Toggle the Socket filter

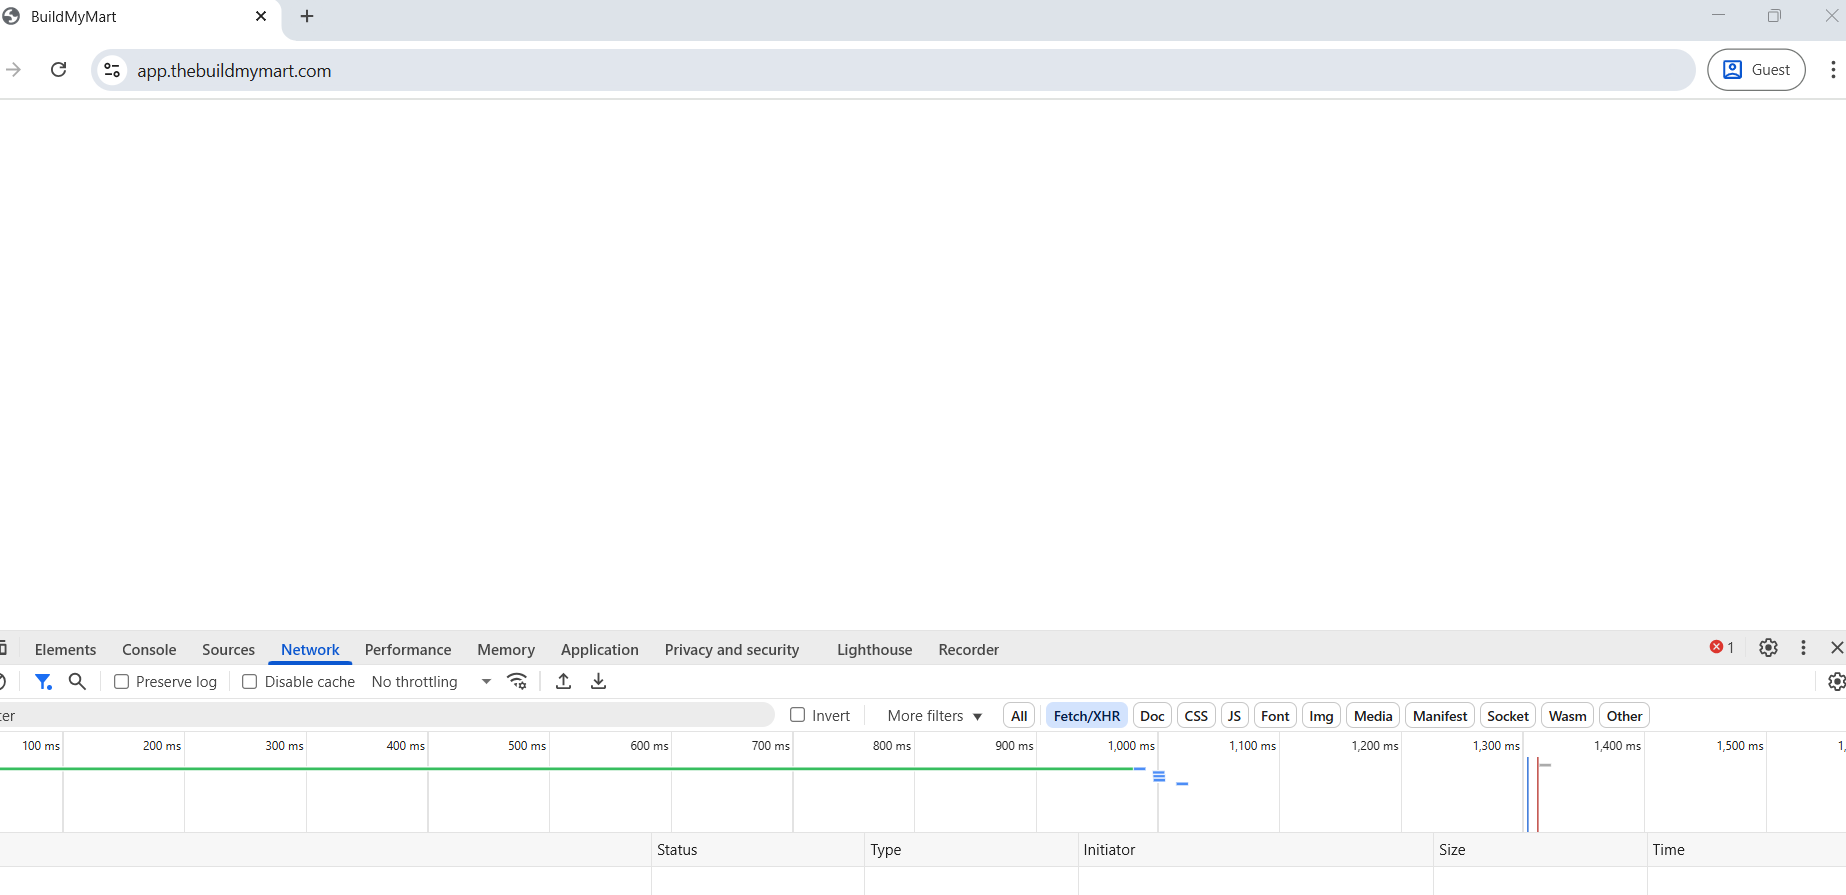point(1508,716)
